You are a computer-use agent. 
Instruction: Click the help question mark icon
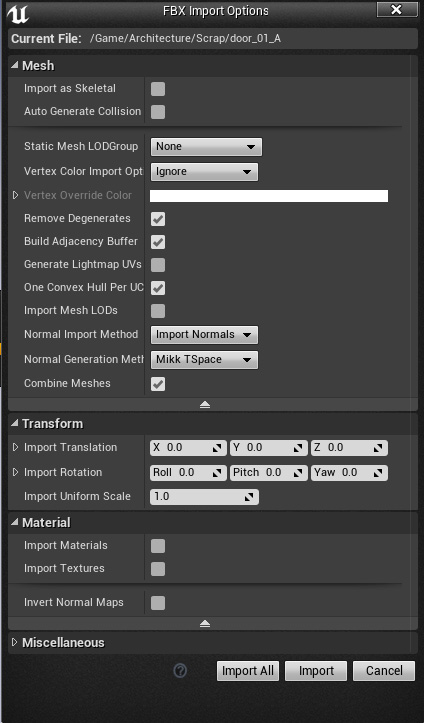pos(180,670)
